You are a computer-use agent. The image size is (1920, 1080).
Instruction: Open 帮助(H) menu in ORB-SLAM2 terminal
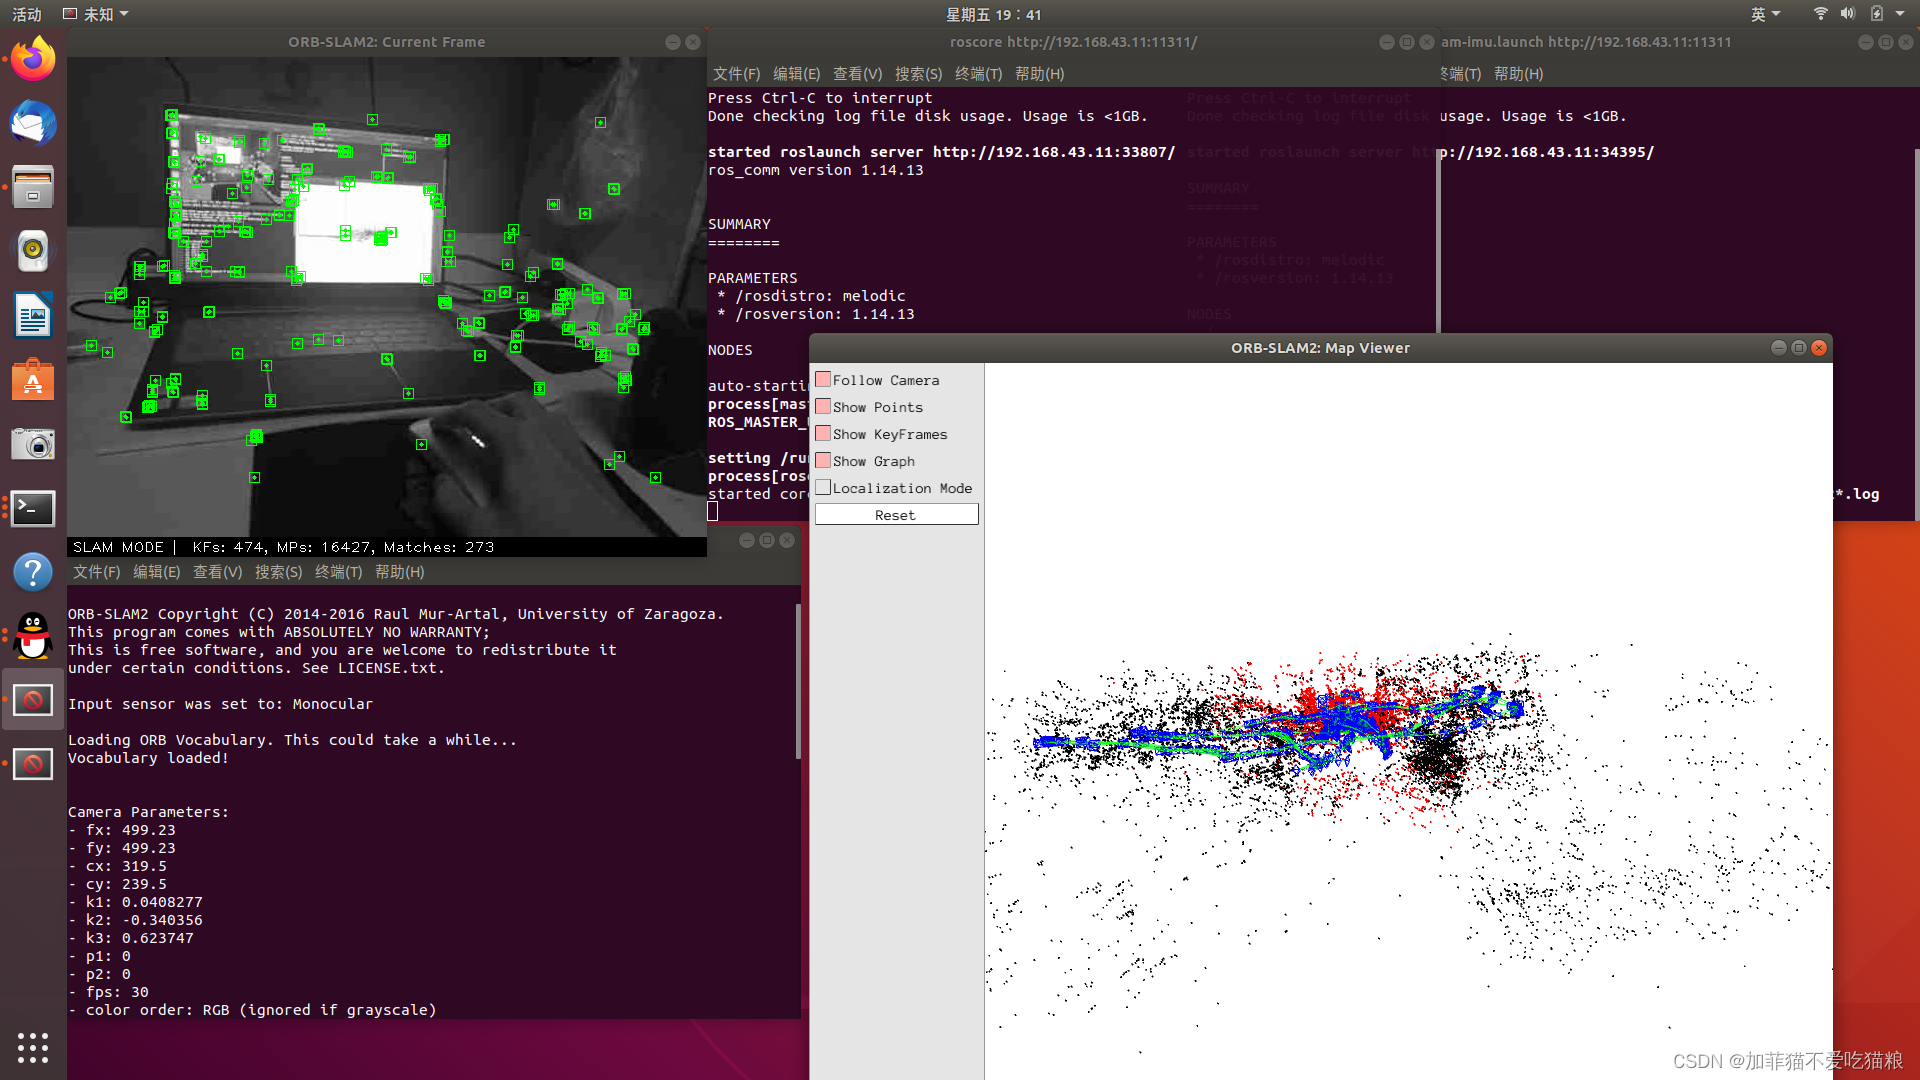[399, 572]
